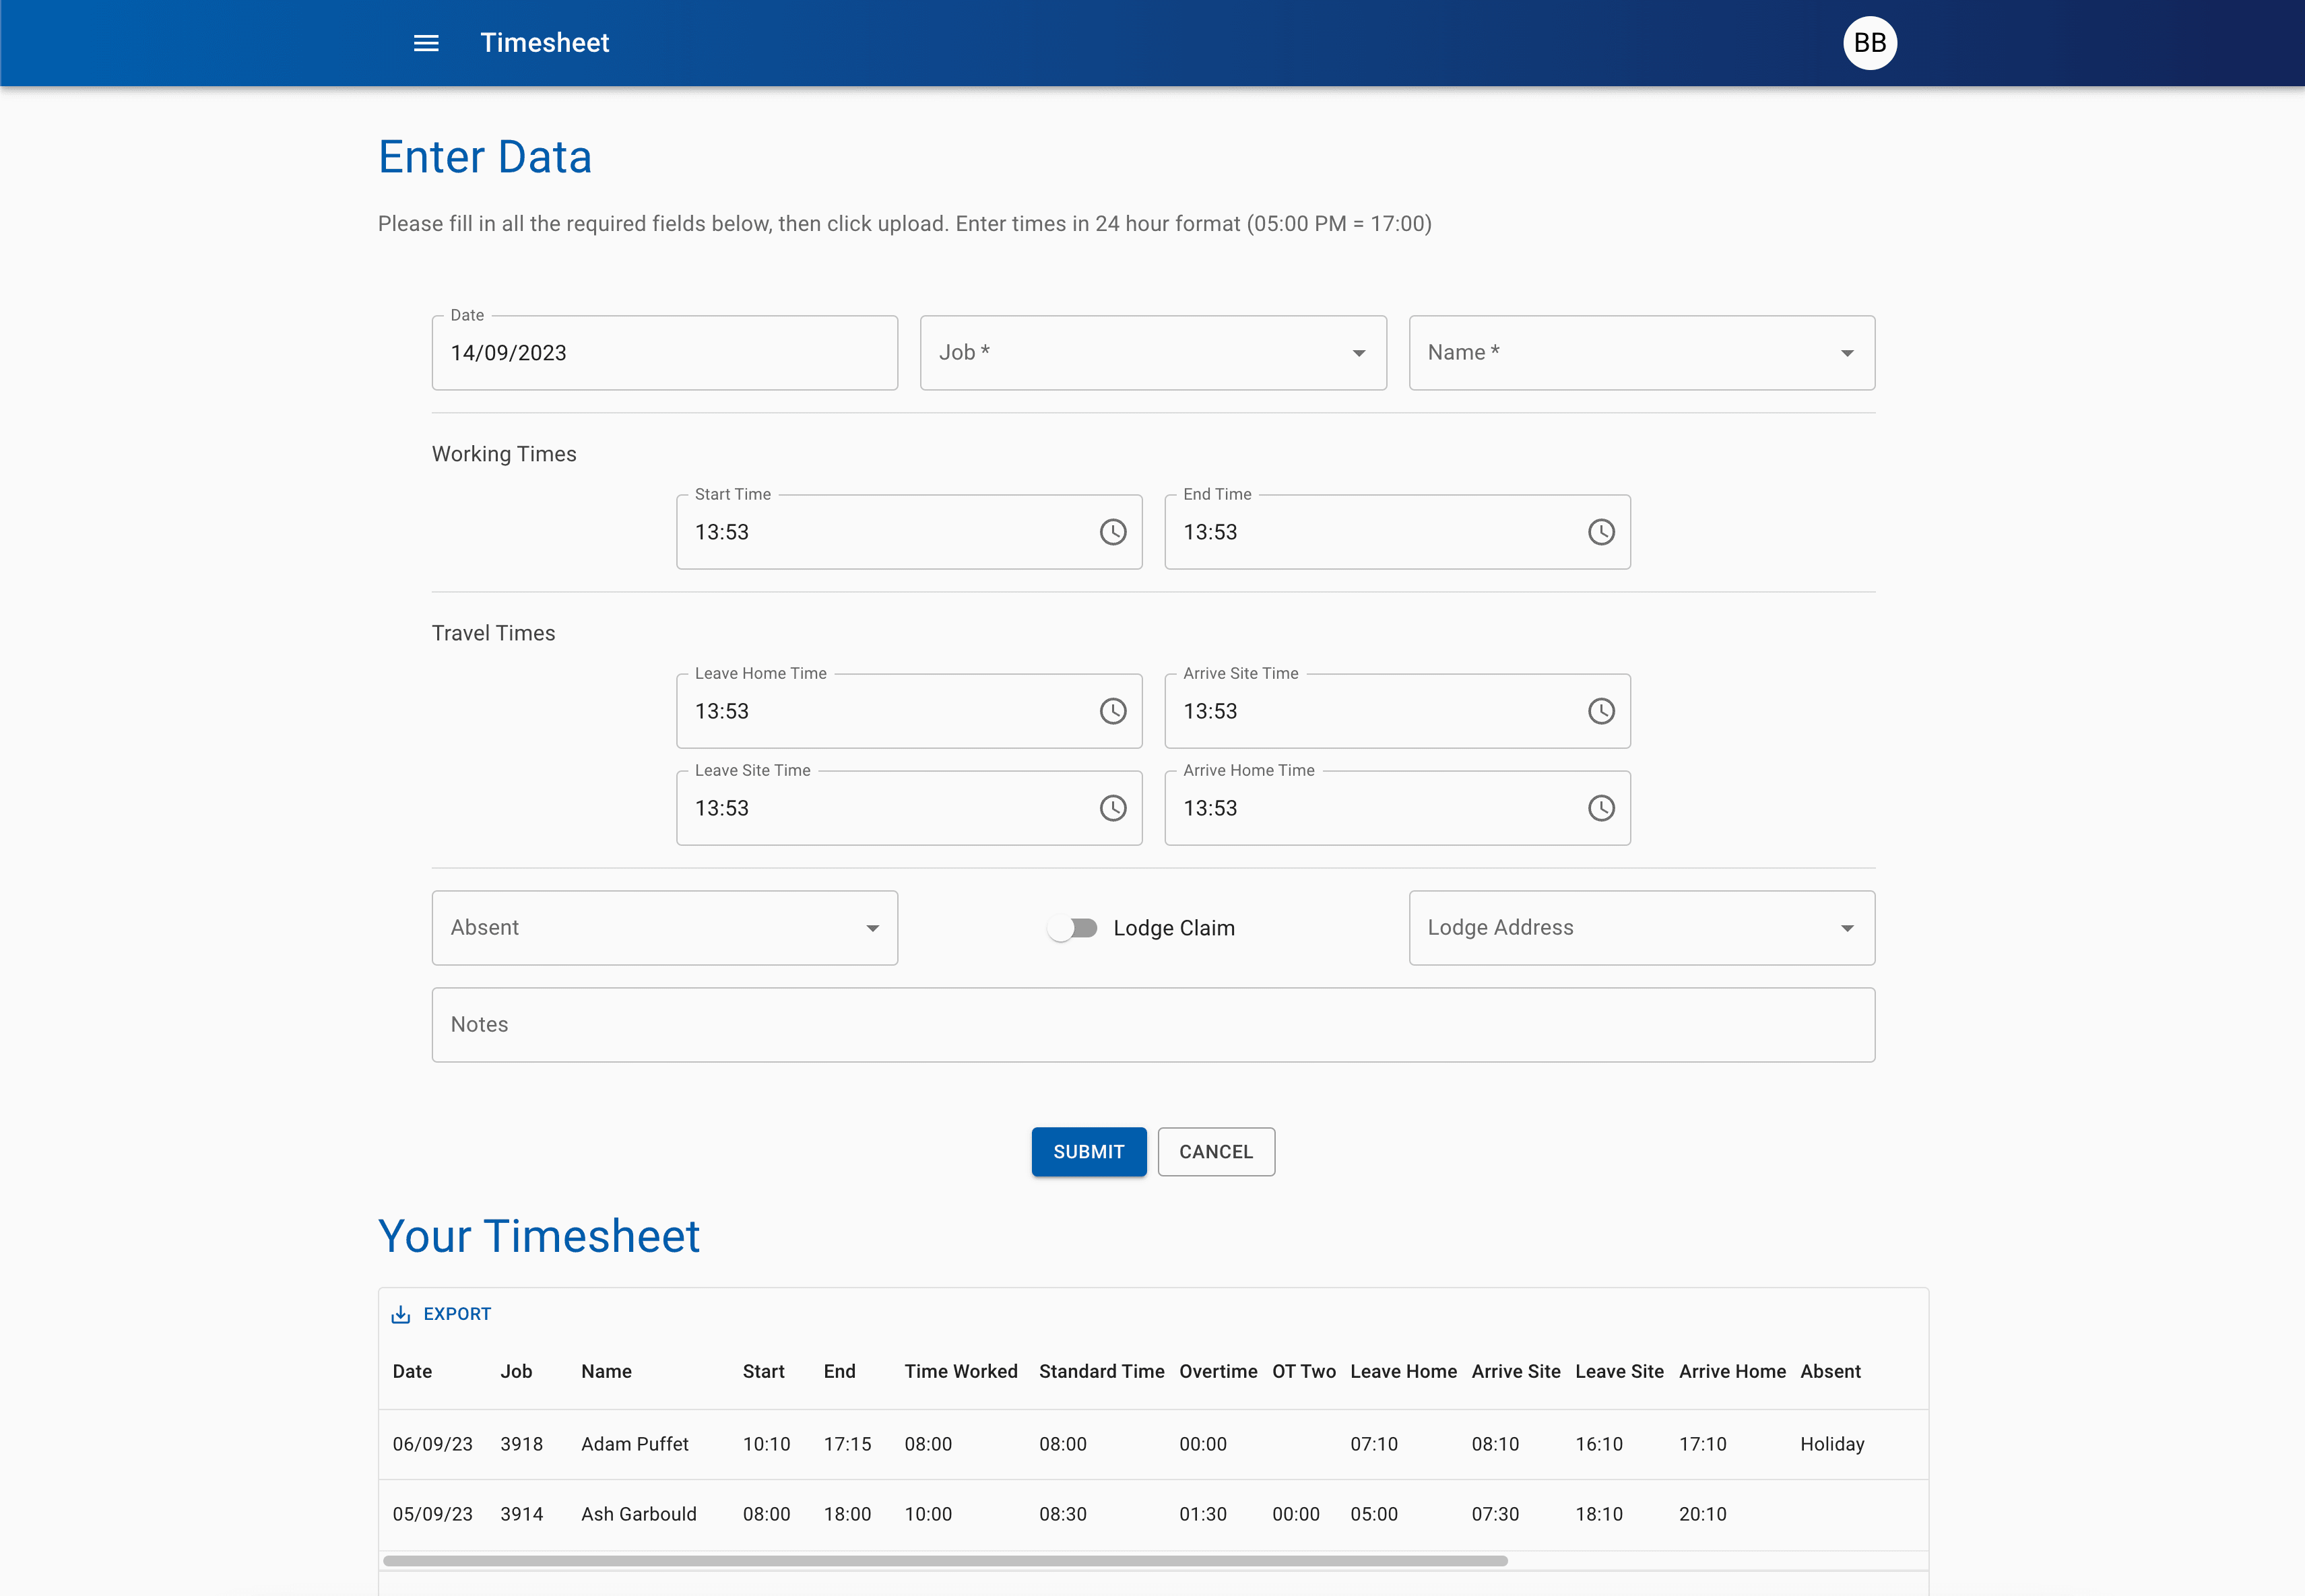Open the Absent dropdown
Screen dimensions: 2305x1596
click(x=664, y=928)
